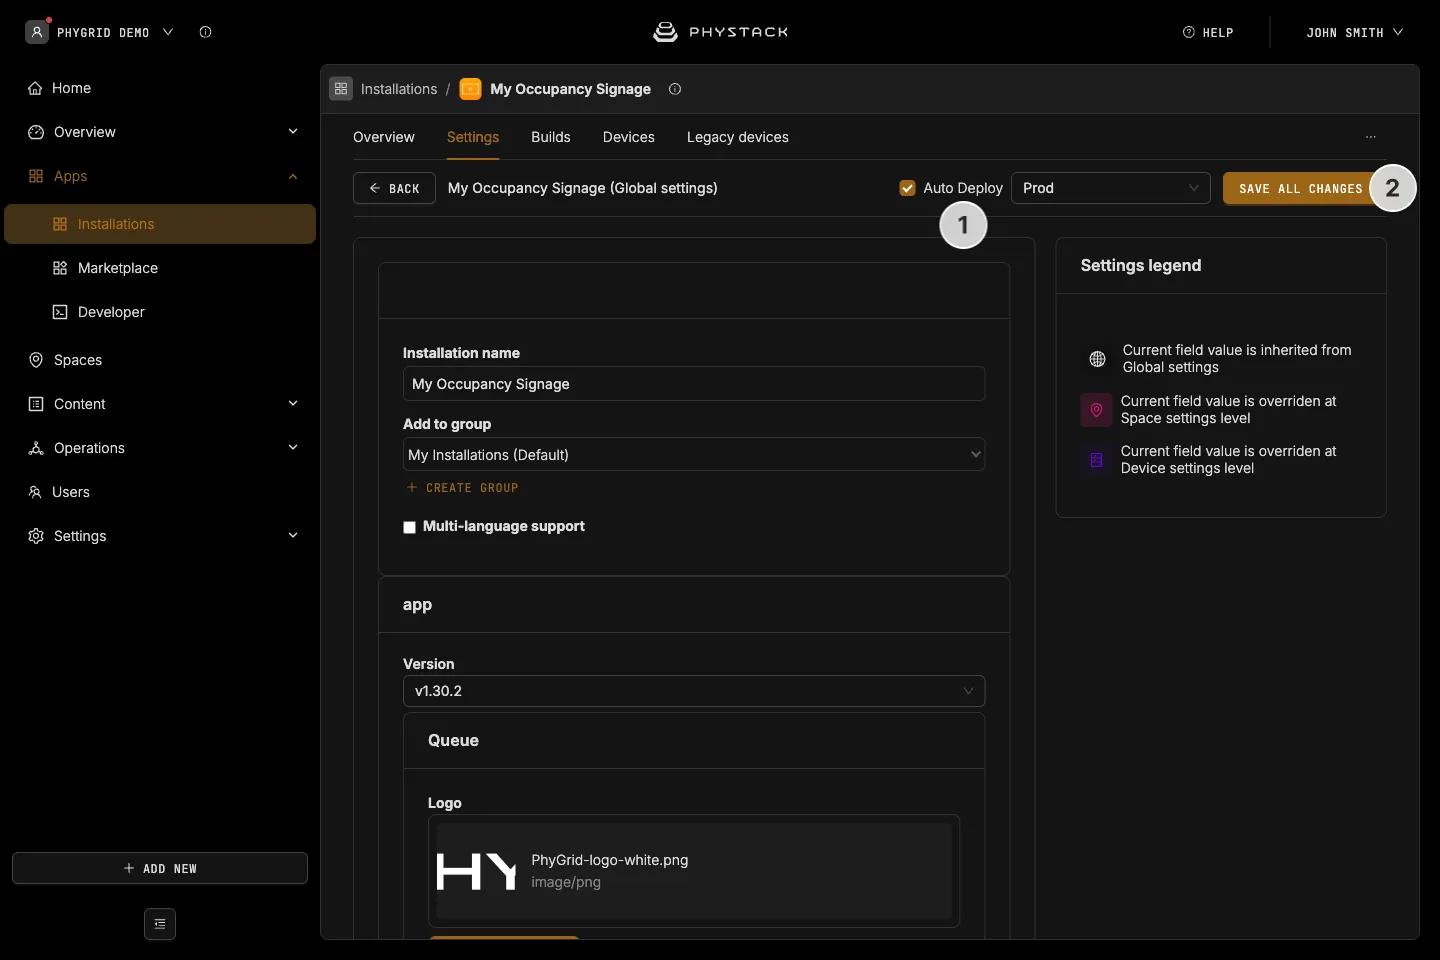The image size is (1440, 960).
Task: Click the Home icon in the sidebar
Action: 35,88
